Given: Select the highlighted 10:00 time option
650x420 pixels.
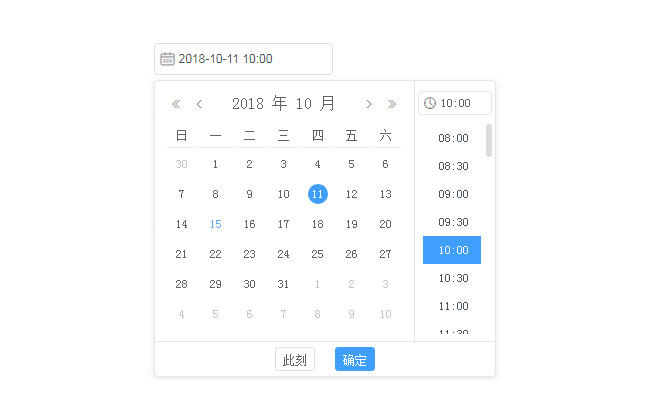Looking at the screenshot, I should coord(452,250).
